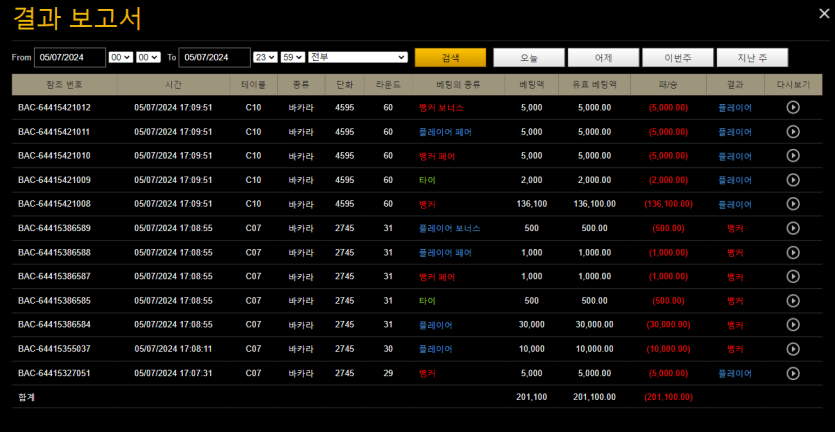This screenshot has height=432, width=835.
Task: Click the 다시보기 column header
Action: (x=793, y=85)
